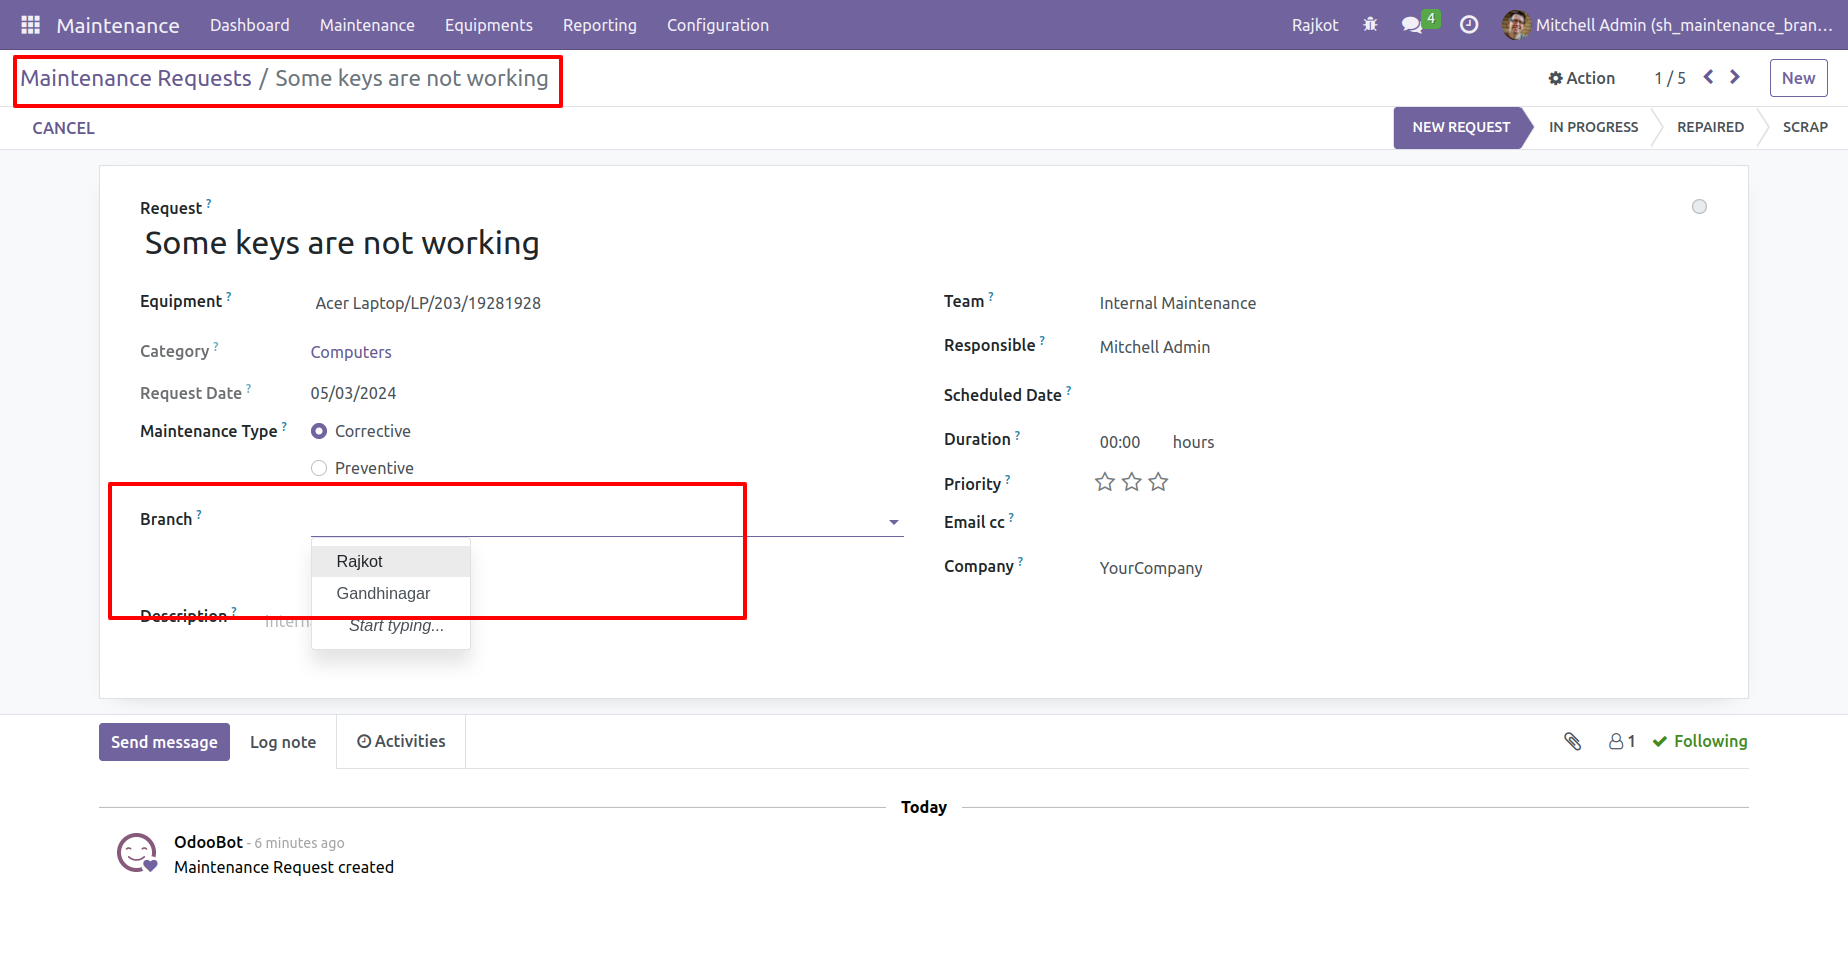1848x966 pixels.
Task: Select Preventive maintenance type
Action: pyautogui.click(x=319, y=468)
